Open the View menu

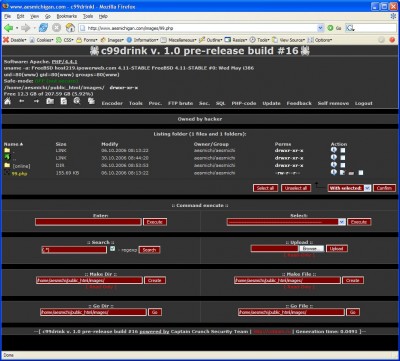point(34,16)
